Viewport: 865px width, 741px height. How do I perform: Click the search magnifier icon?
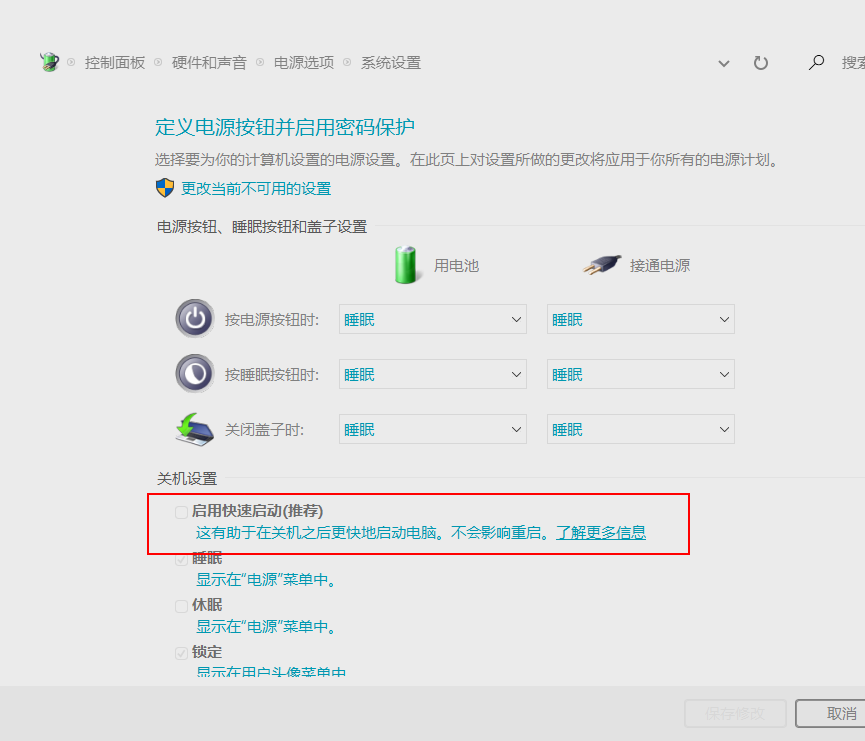[x=815, y=62]
